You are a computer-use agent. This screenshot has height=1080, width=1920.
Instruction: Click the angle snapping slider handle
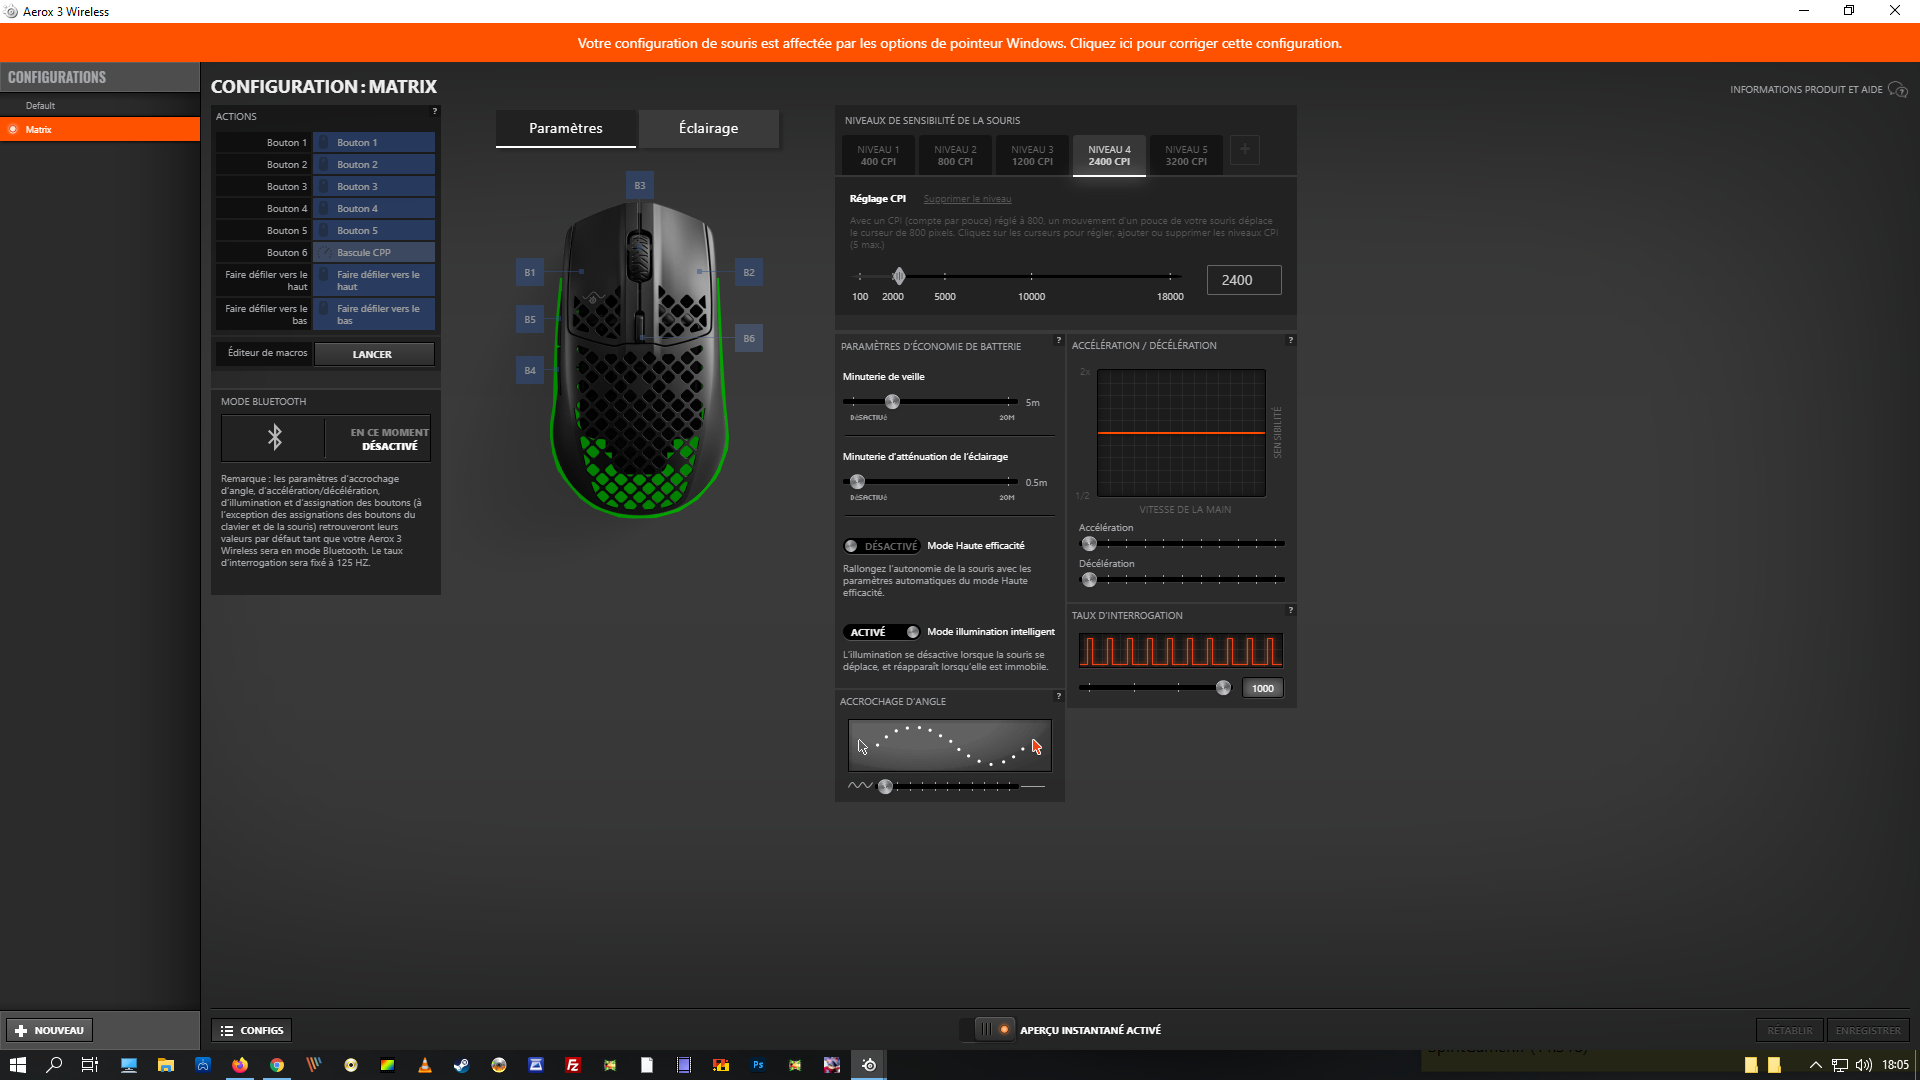click(x=885, y=787)
